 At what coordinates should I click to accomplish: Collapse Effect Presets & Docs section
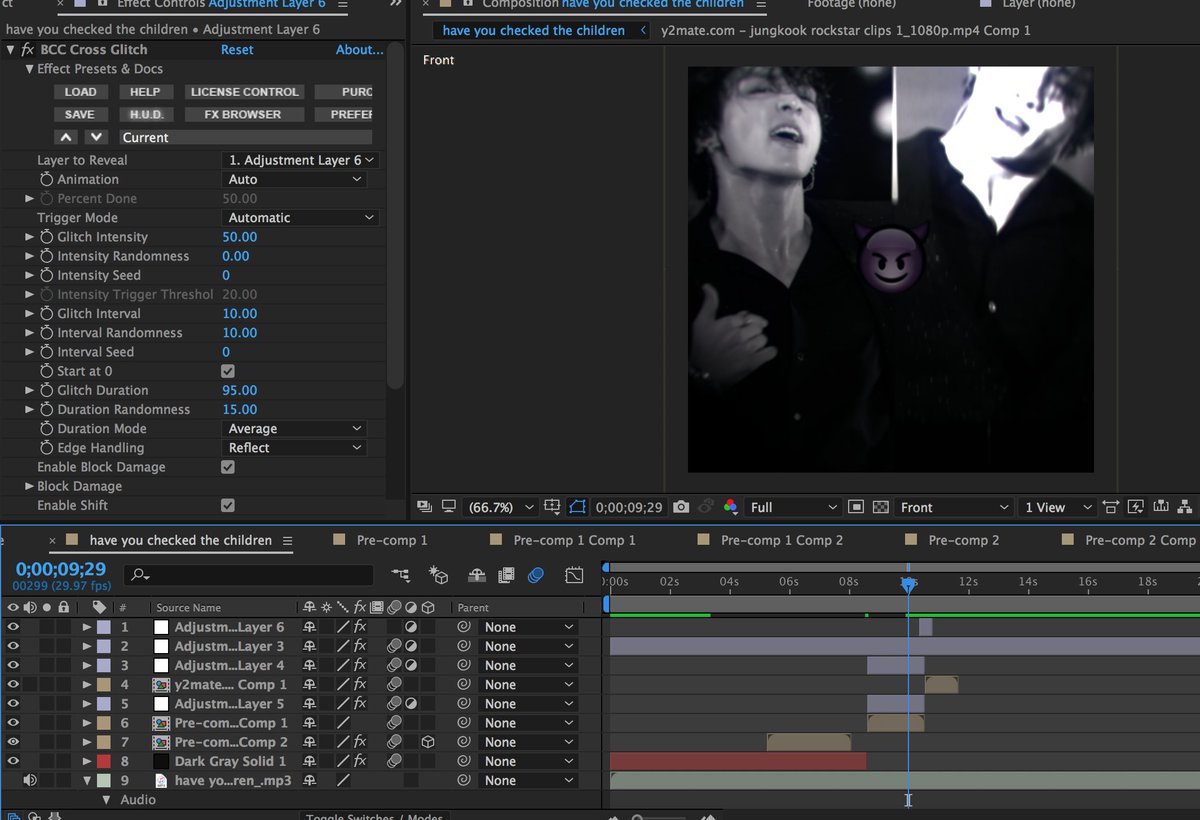click(x=30, y=69)
